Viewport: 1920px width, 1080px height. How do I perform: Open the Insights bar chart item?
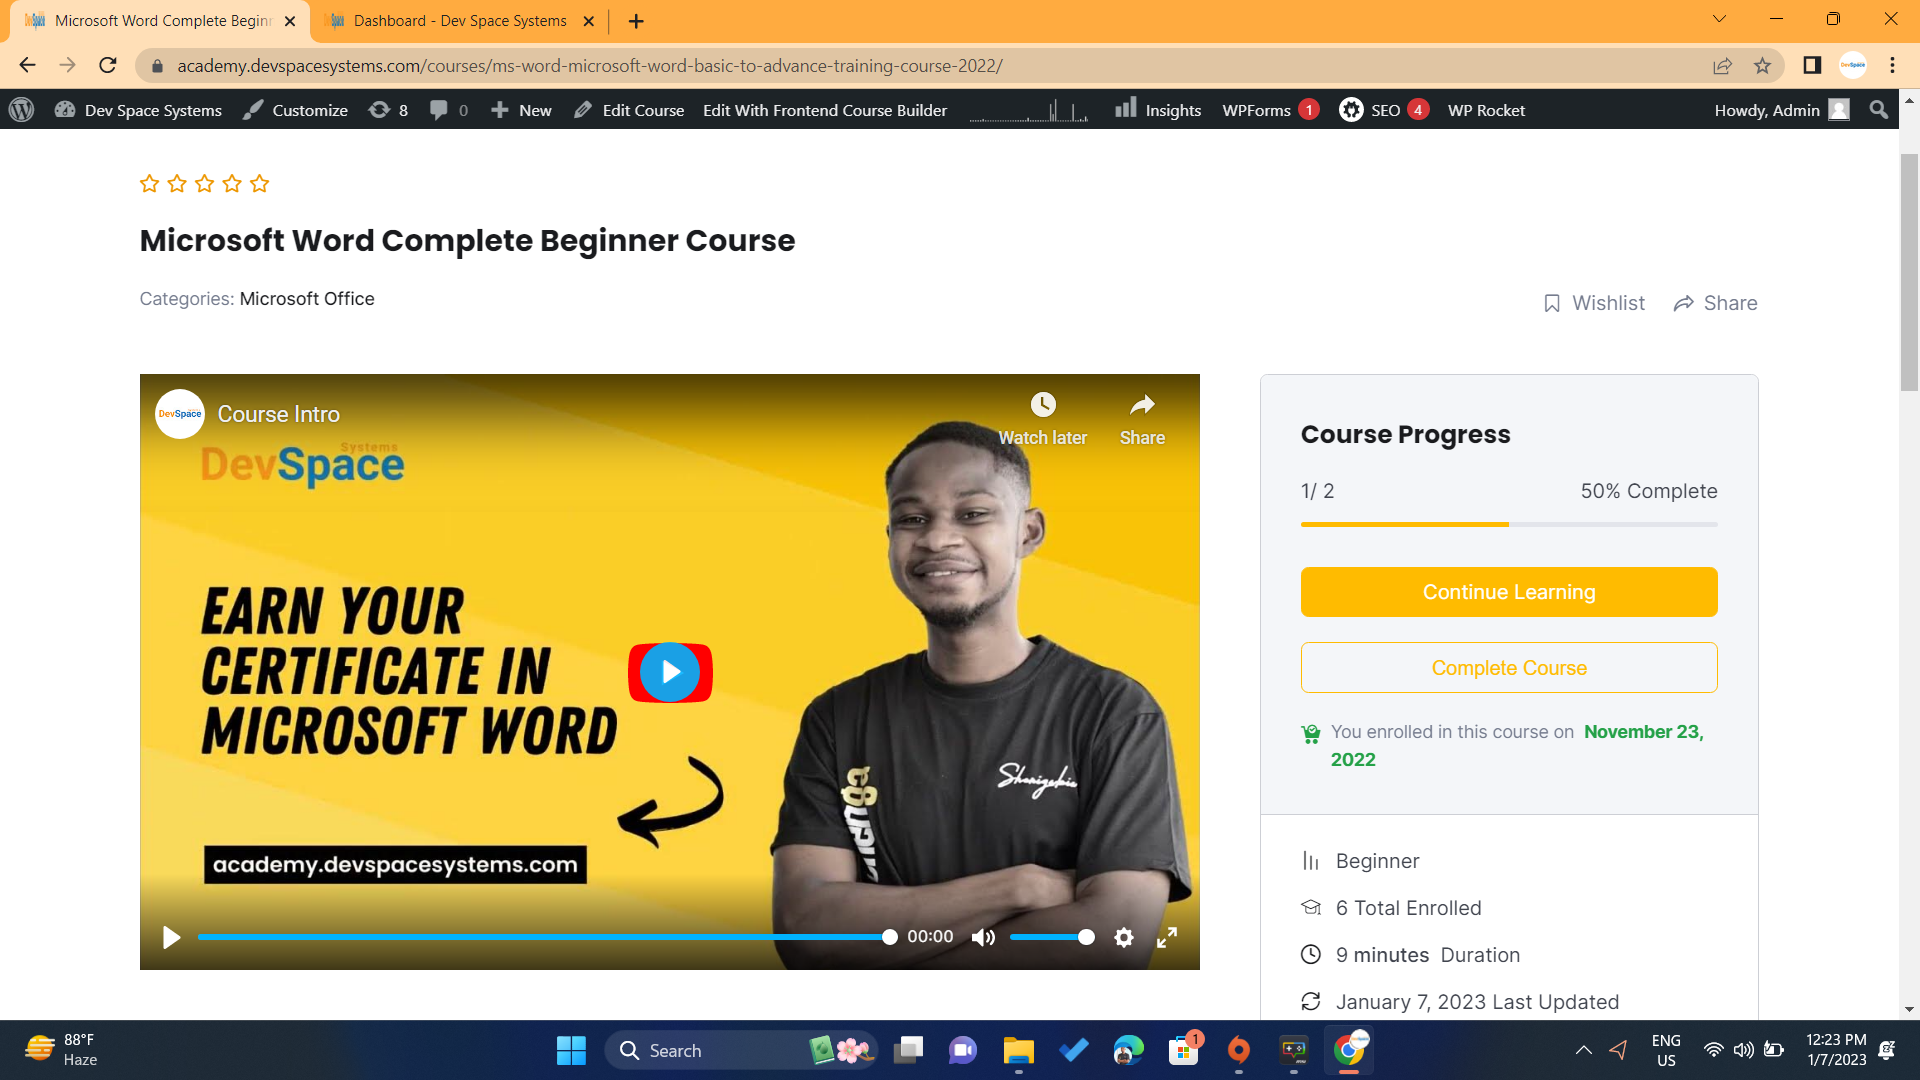pyautogui.click(x=1158, y=110)
